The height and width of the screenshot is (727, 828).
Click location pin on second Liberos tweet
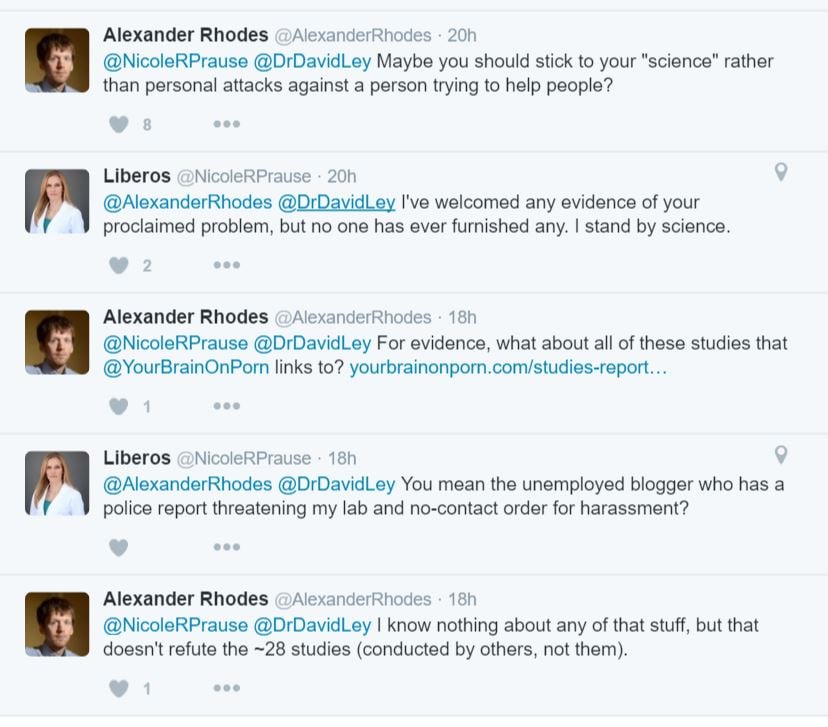pyautogui.click(x=781, y=454)
